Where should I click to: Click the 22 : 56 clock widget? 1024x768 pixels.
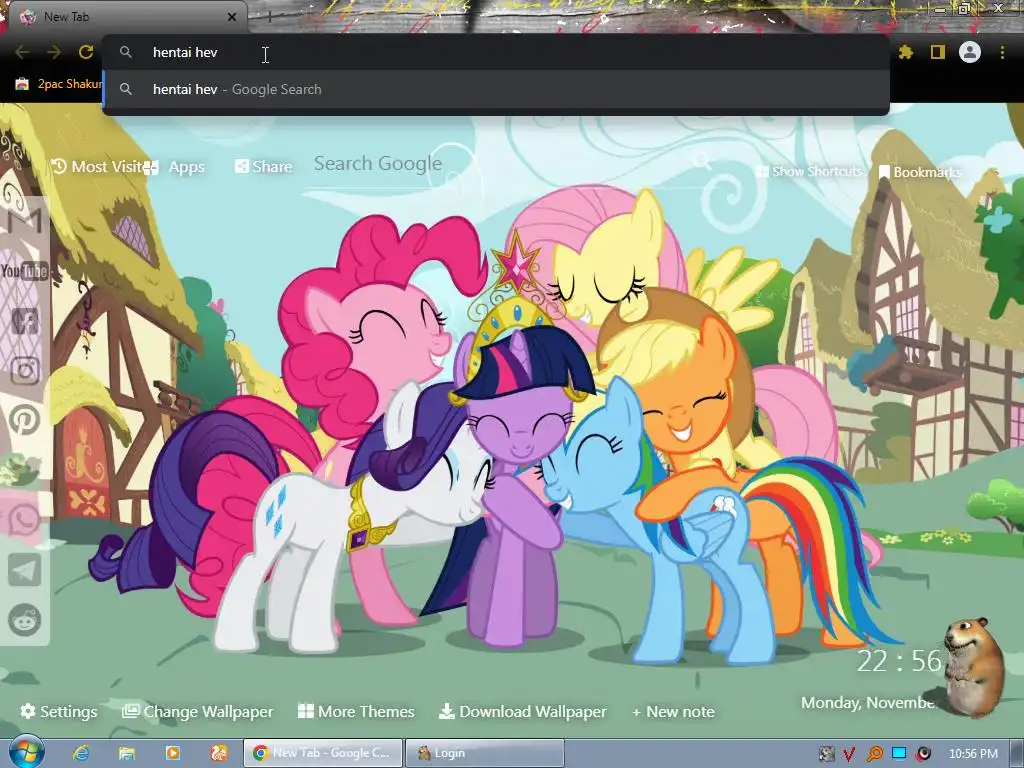coord(899,661)
